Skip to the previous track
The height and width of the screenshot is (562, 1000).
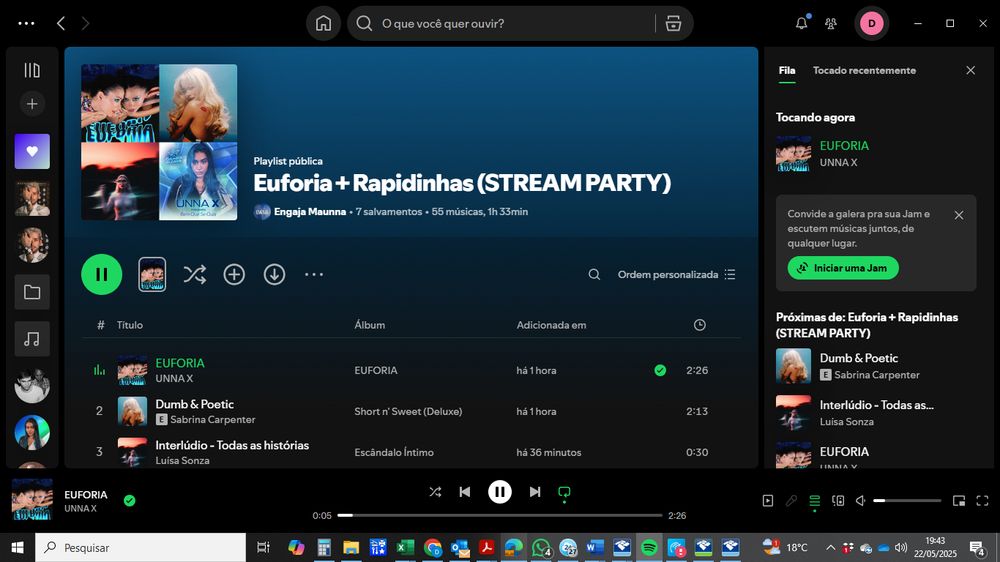[465, 492]
